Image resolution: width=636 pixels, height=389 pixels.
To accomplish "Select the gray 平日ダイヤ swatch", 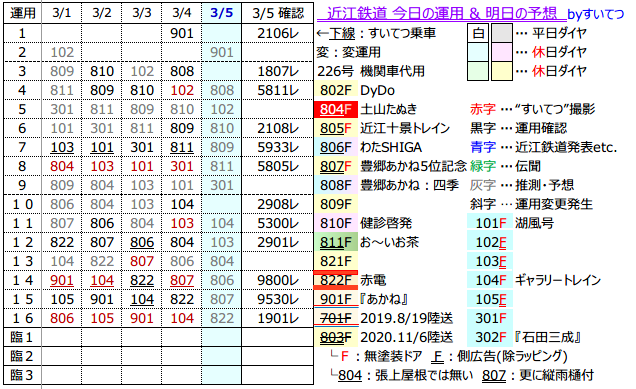I will coord(502,33).
